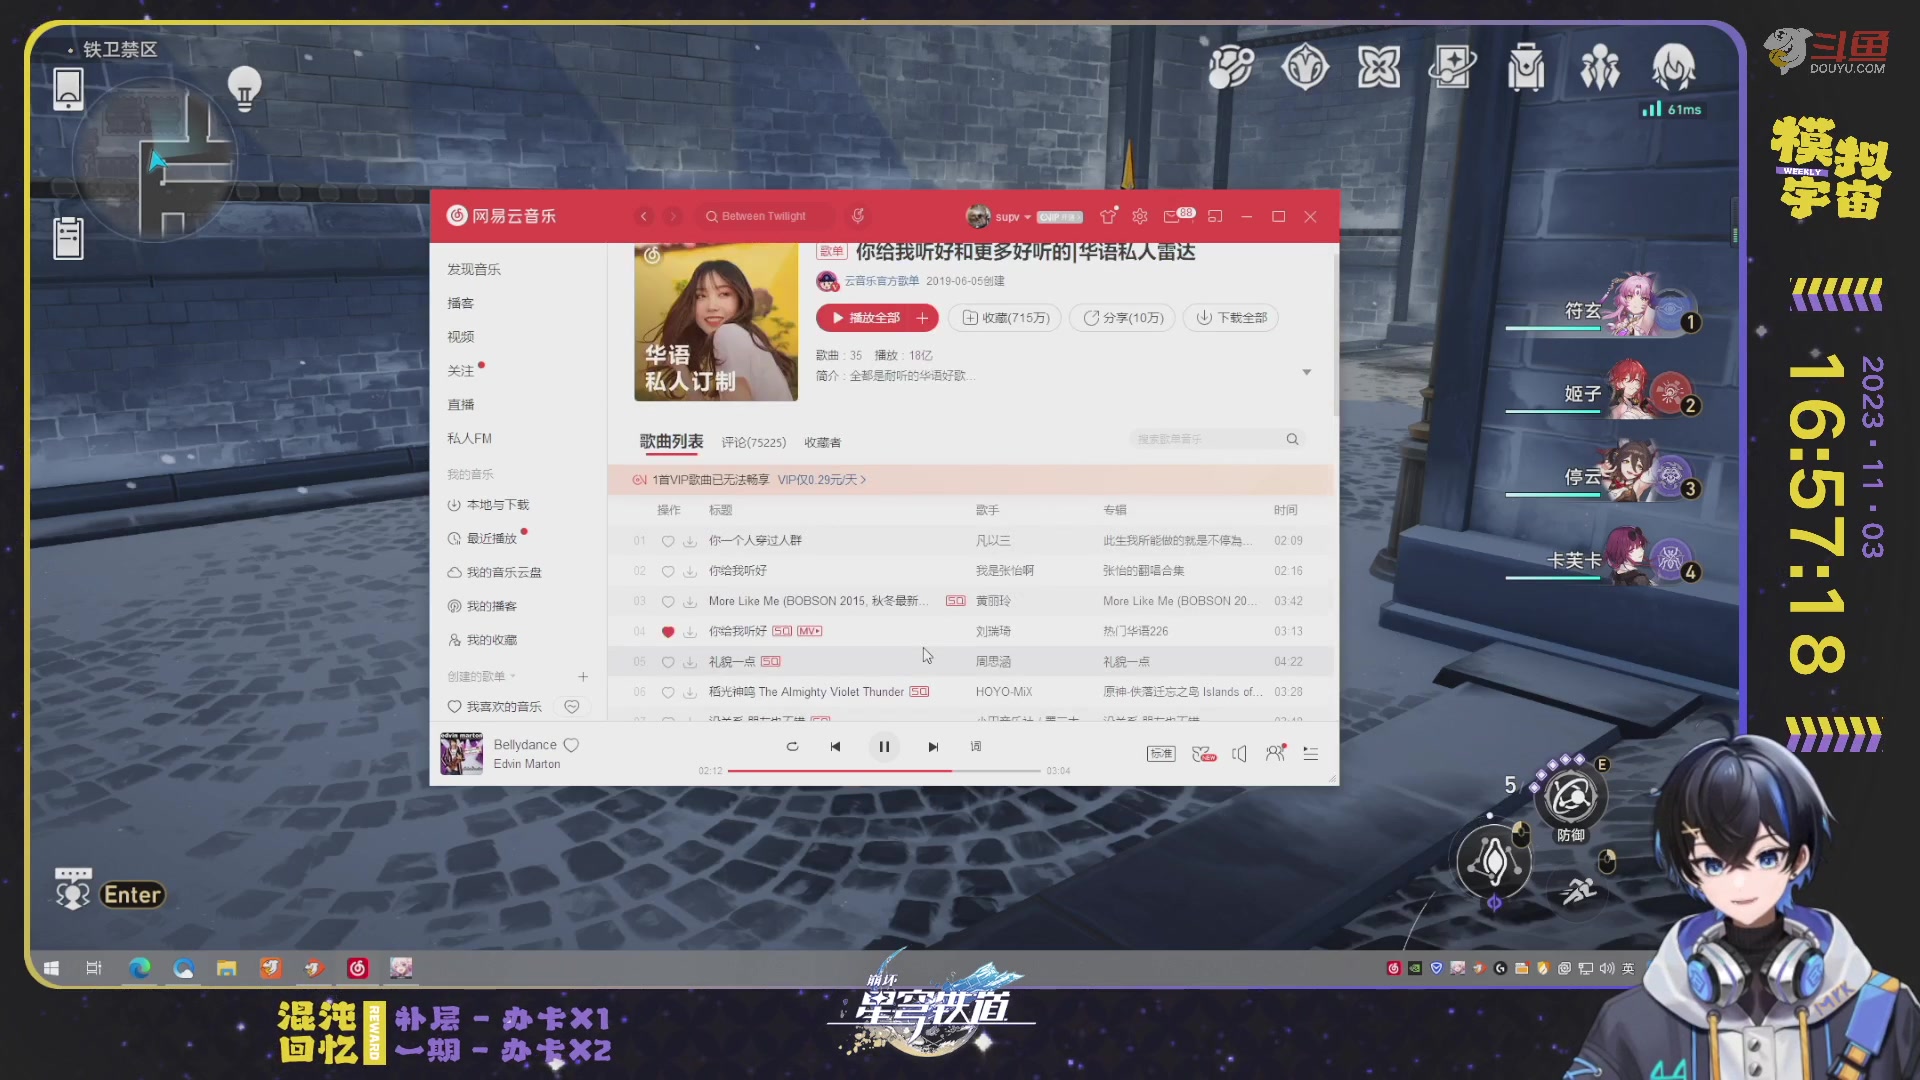Add all songs to queue plus button
Viewport: 1920px width, 1080px height.
tap(922, 318)
